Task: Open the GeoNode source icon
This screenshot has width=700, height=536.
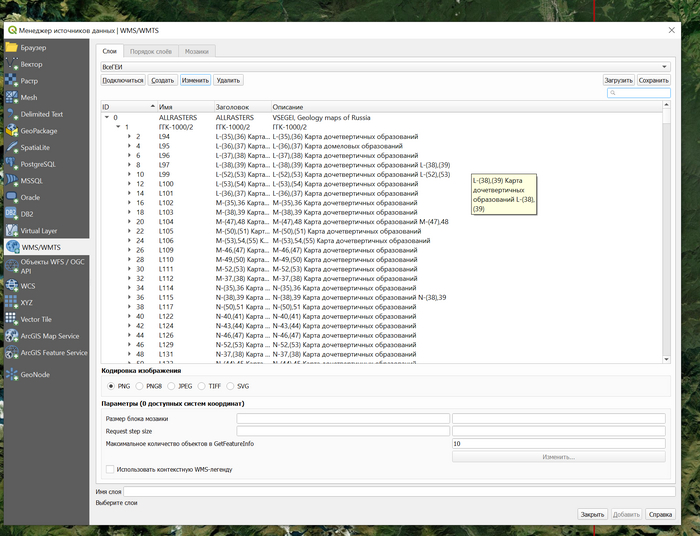Action: (x=12, y=375)
